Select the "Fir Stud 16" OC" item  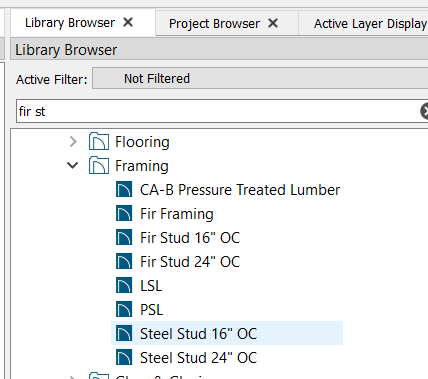click(x=190, y=238)
